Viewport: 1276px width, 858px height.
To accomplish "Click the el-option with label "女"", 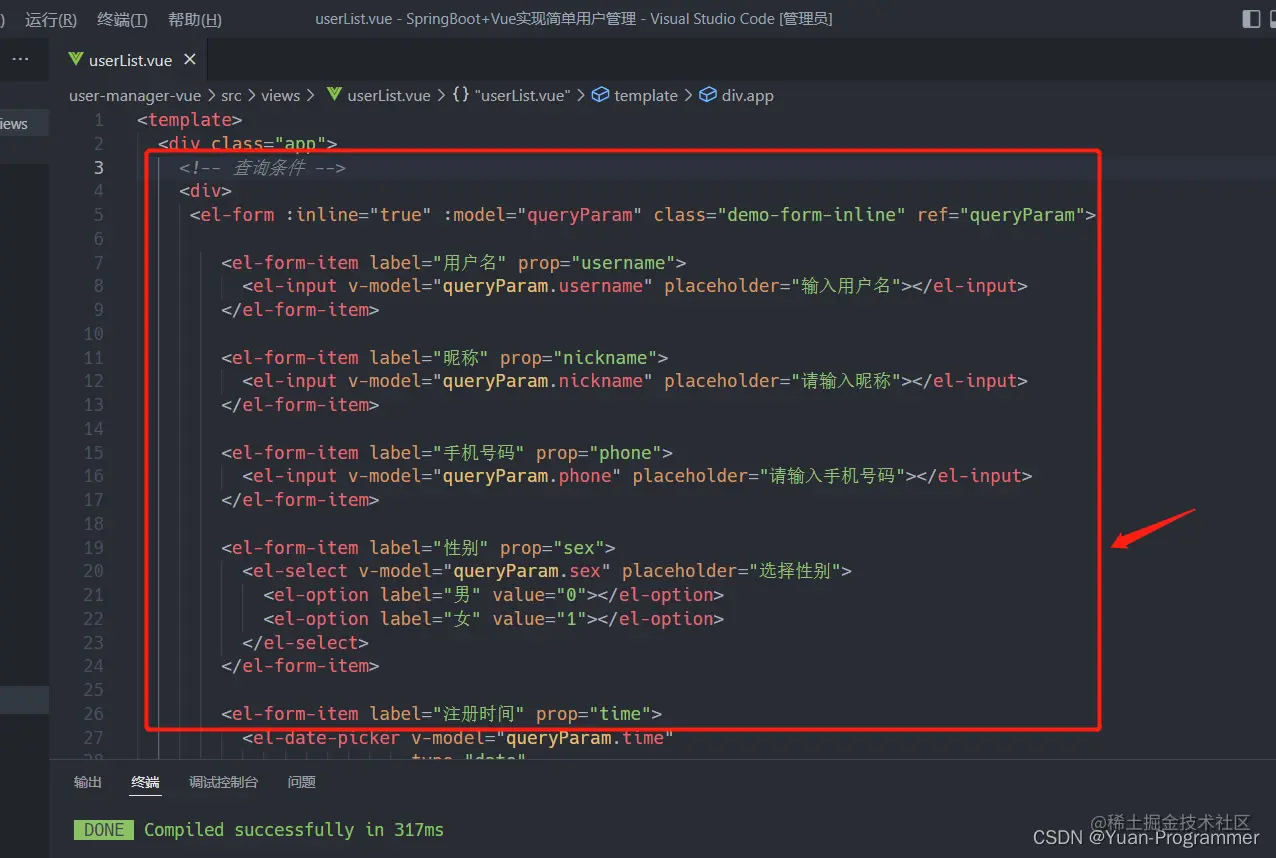I will coord(493,619).
